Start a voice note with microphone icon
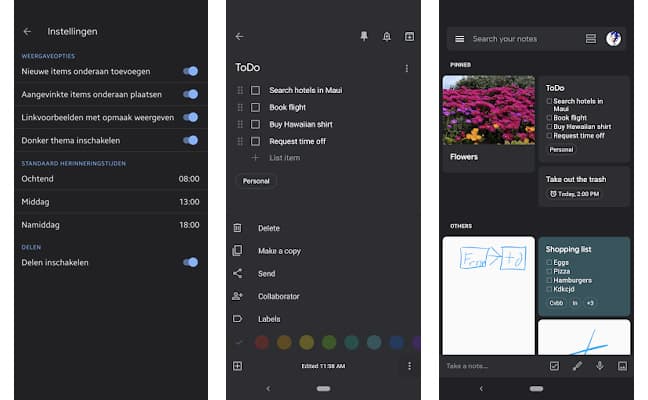This screenshot has height=400, width=648. click(599, 366)
